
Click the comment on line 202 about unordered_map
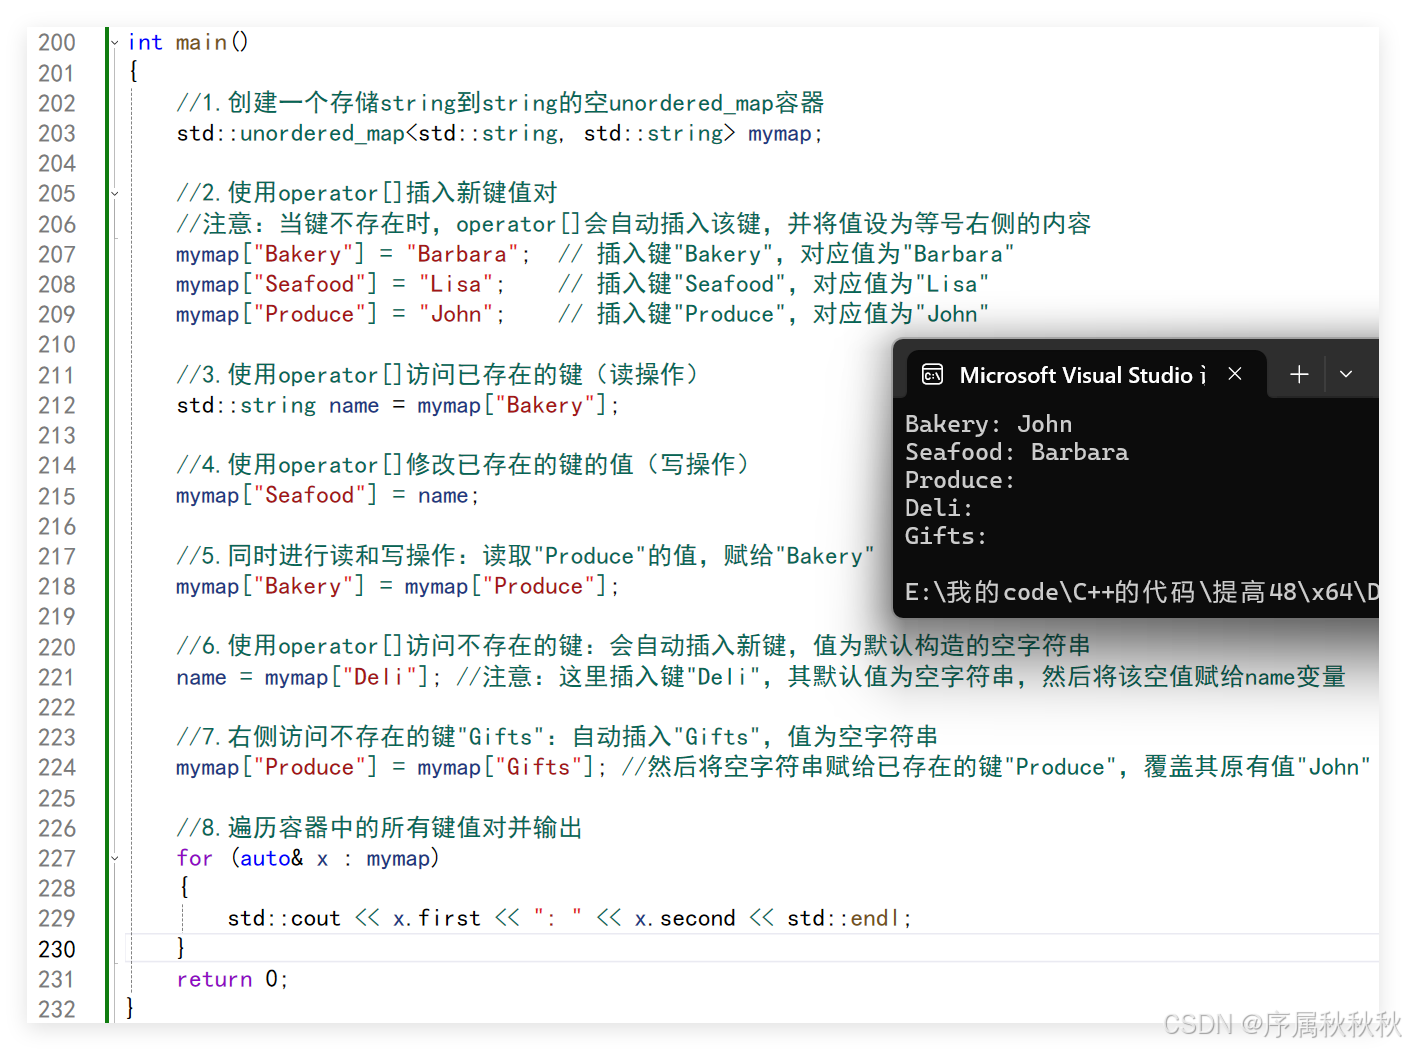tap(500, 103)
